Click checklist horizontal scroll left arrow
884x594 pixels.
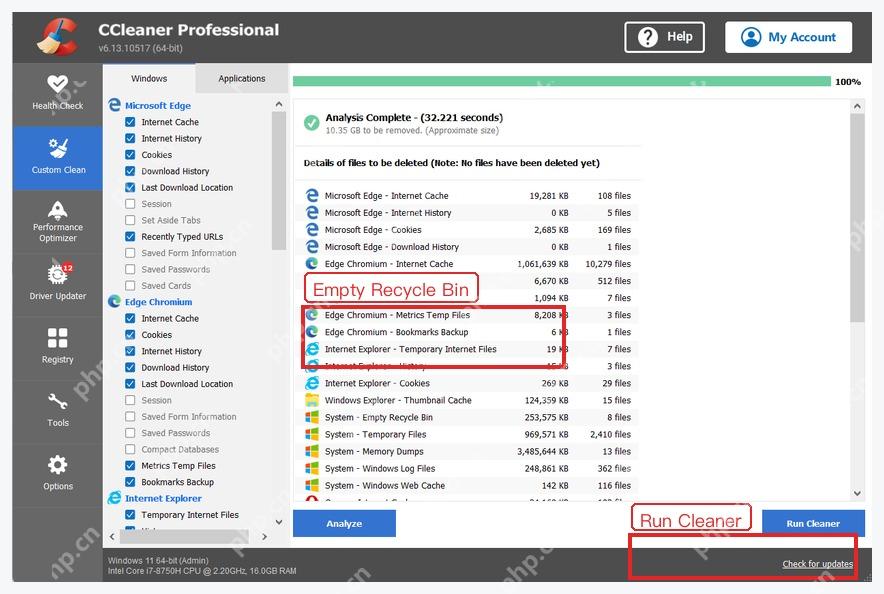(112, 537)
